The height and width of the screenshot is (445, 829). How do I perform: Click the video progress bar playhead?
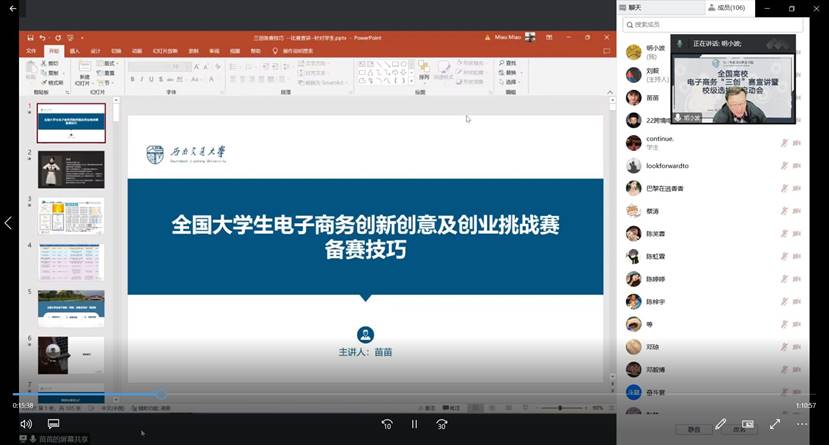tap(161, 394)
